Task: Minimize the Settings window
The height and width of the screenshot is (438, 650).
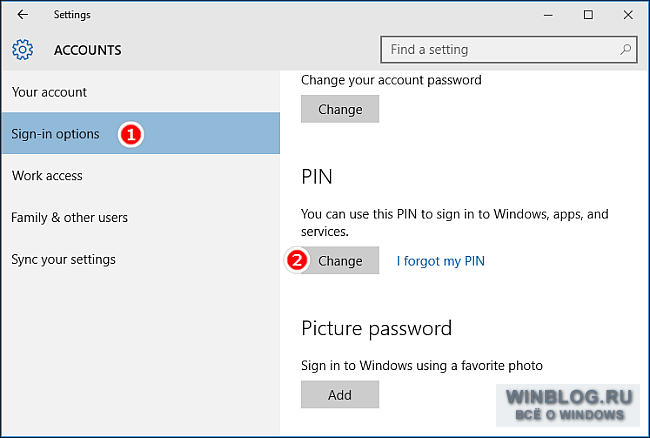Action: (548, 15)
